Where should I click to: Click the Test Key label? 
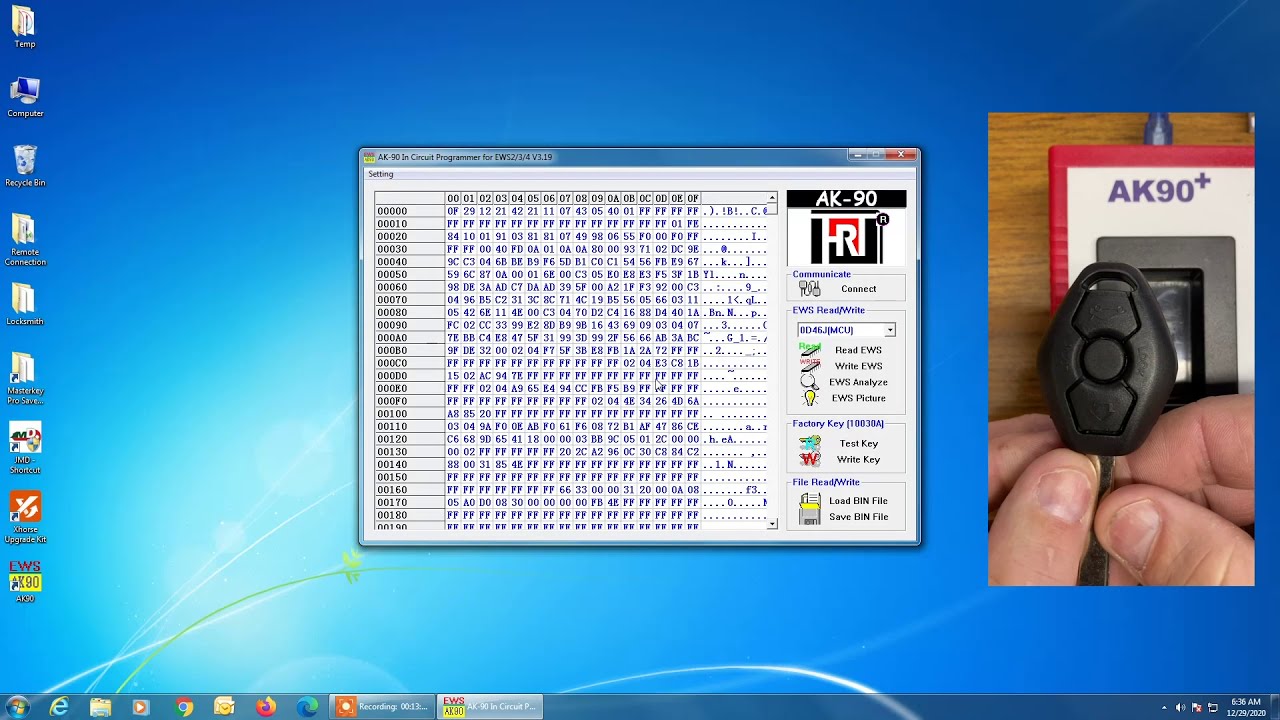858,443
